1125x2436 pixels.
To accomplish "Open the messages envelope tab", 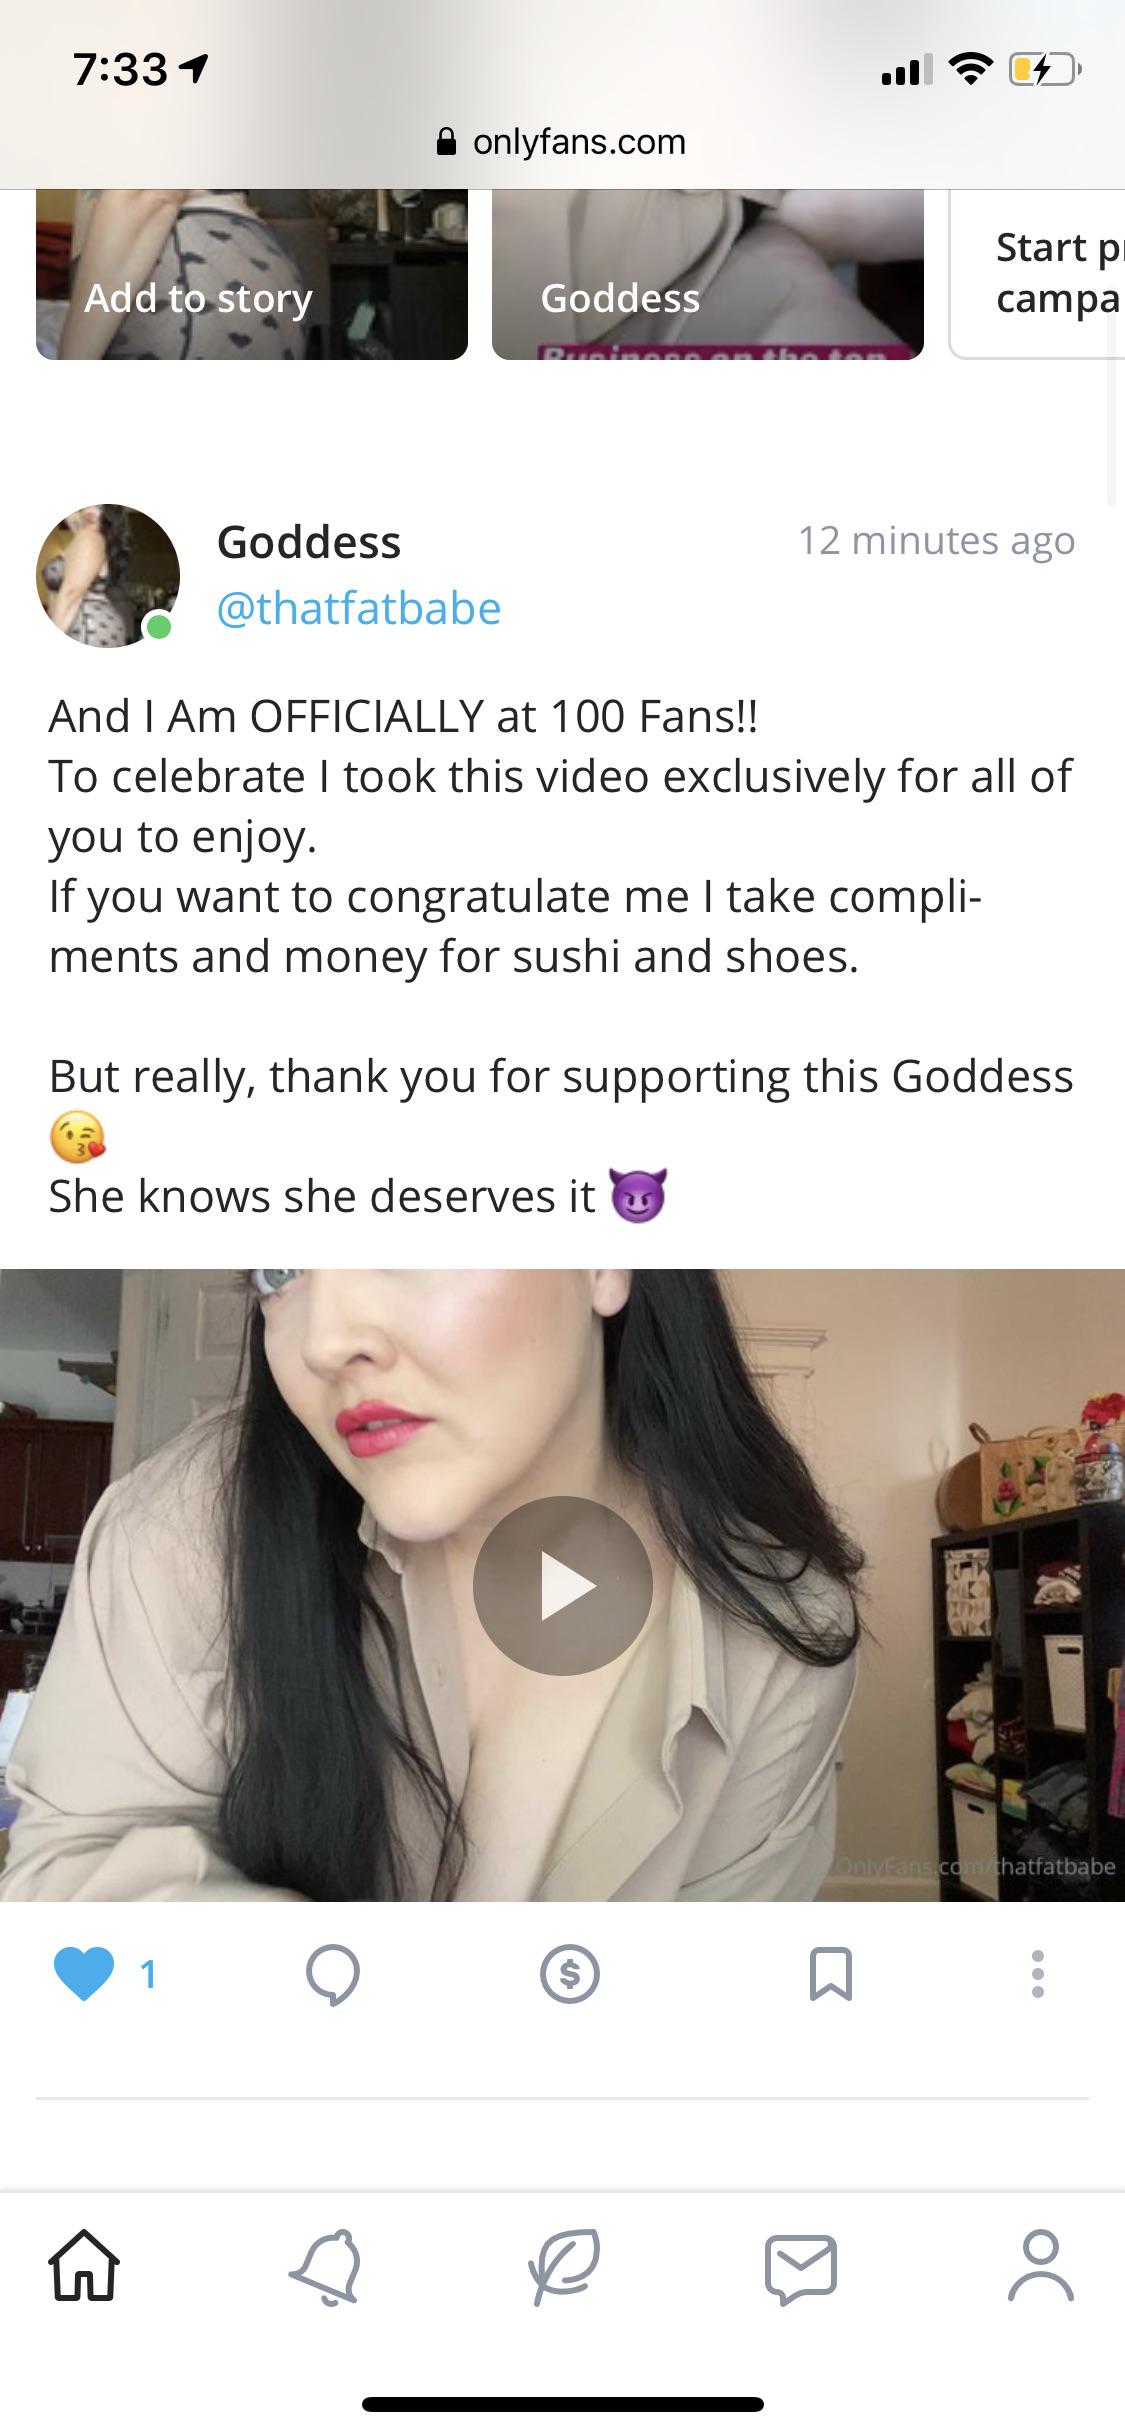I will tap(801, 2268).
